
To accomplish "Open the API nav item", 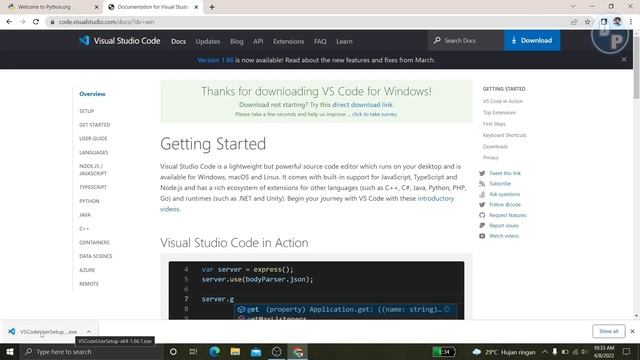I will click(x=258, y=41).
